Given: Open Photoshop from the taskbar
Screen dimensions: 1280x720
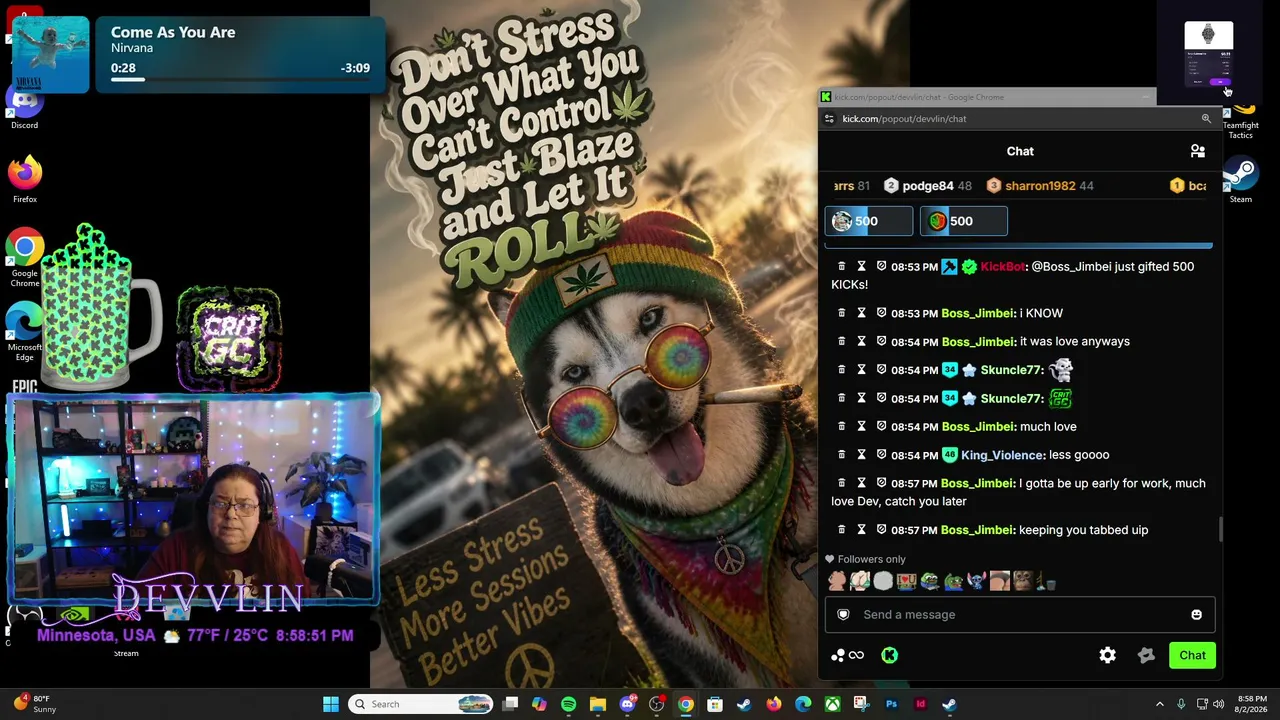Looking at the screenshot, I should click(x=891, y=704).
